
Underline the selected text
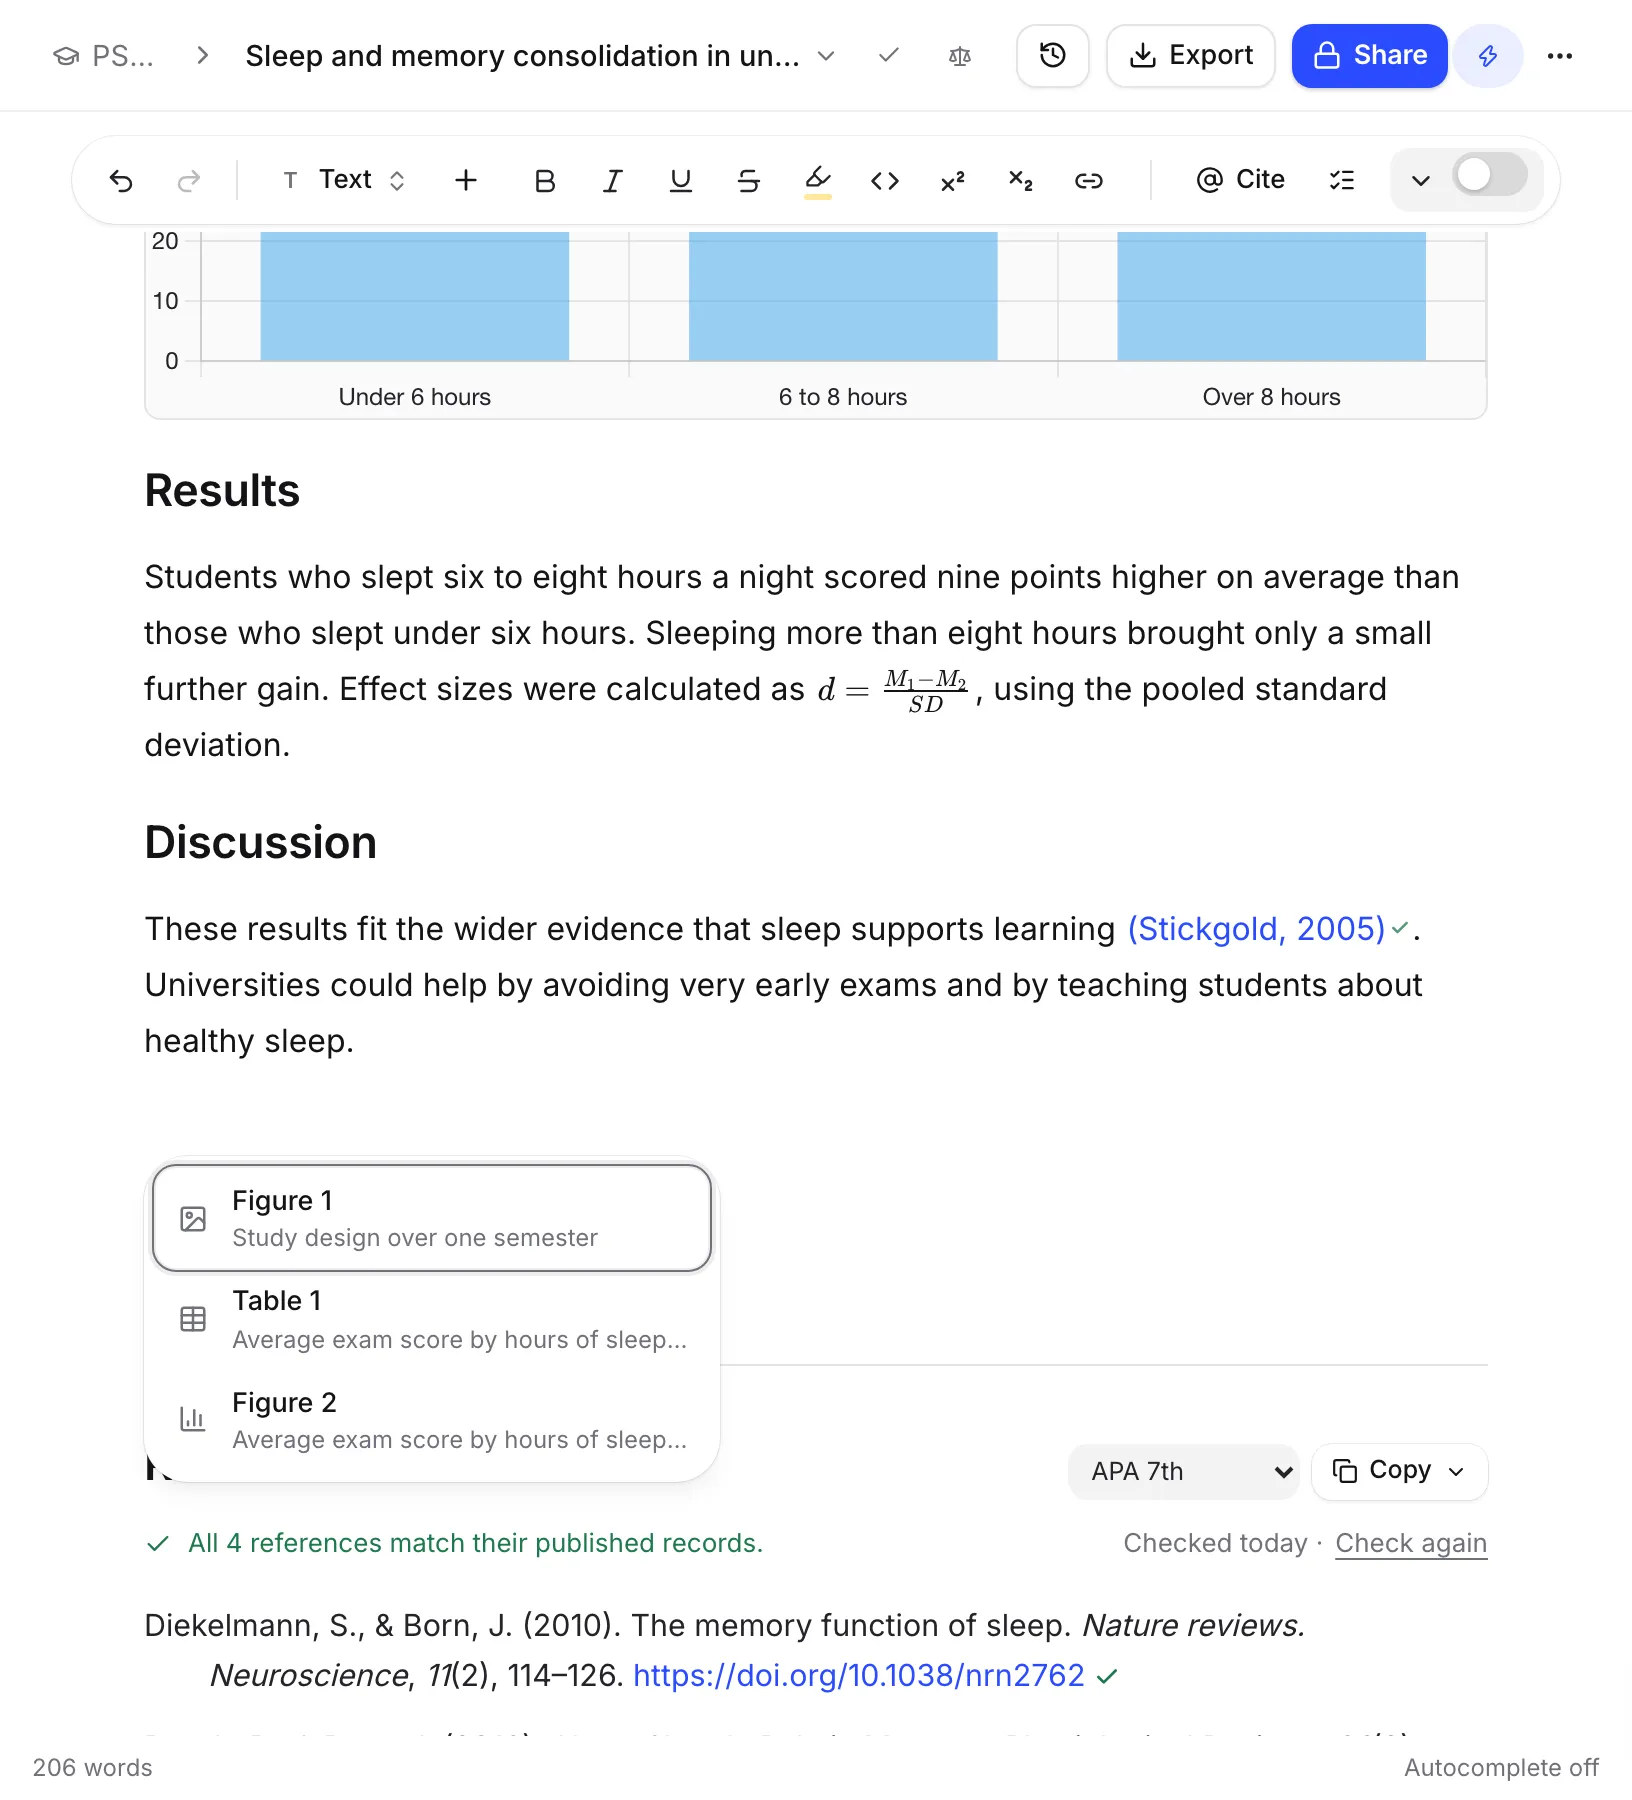[681, 181]
